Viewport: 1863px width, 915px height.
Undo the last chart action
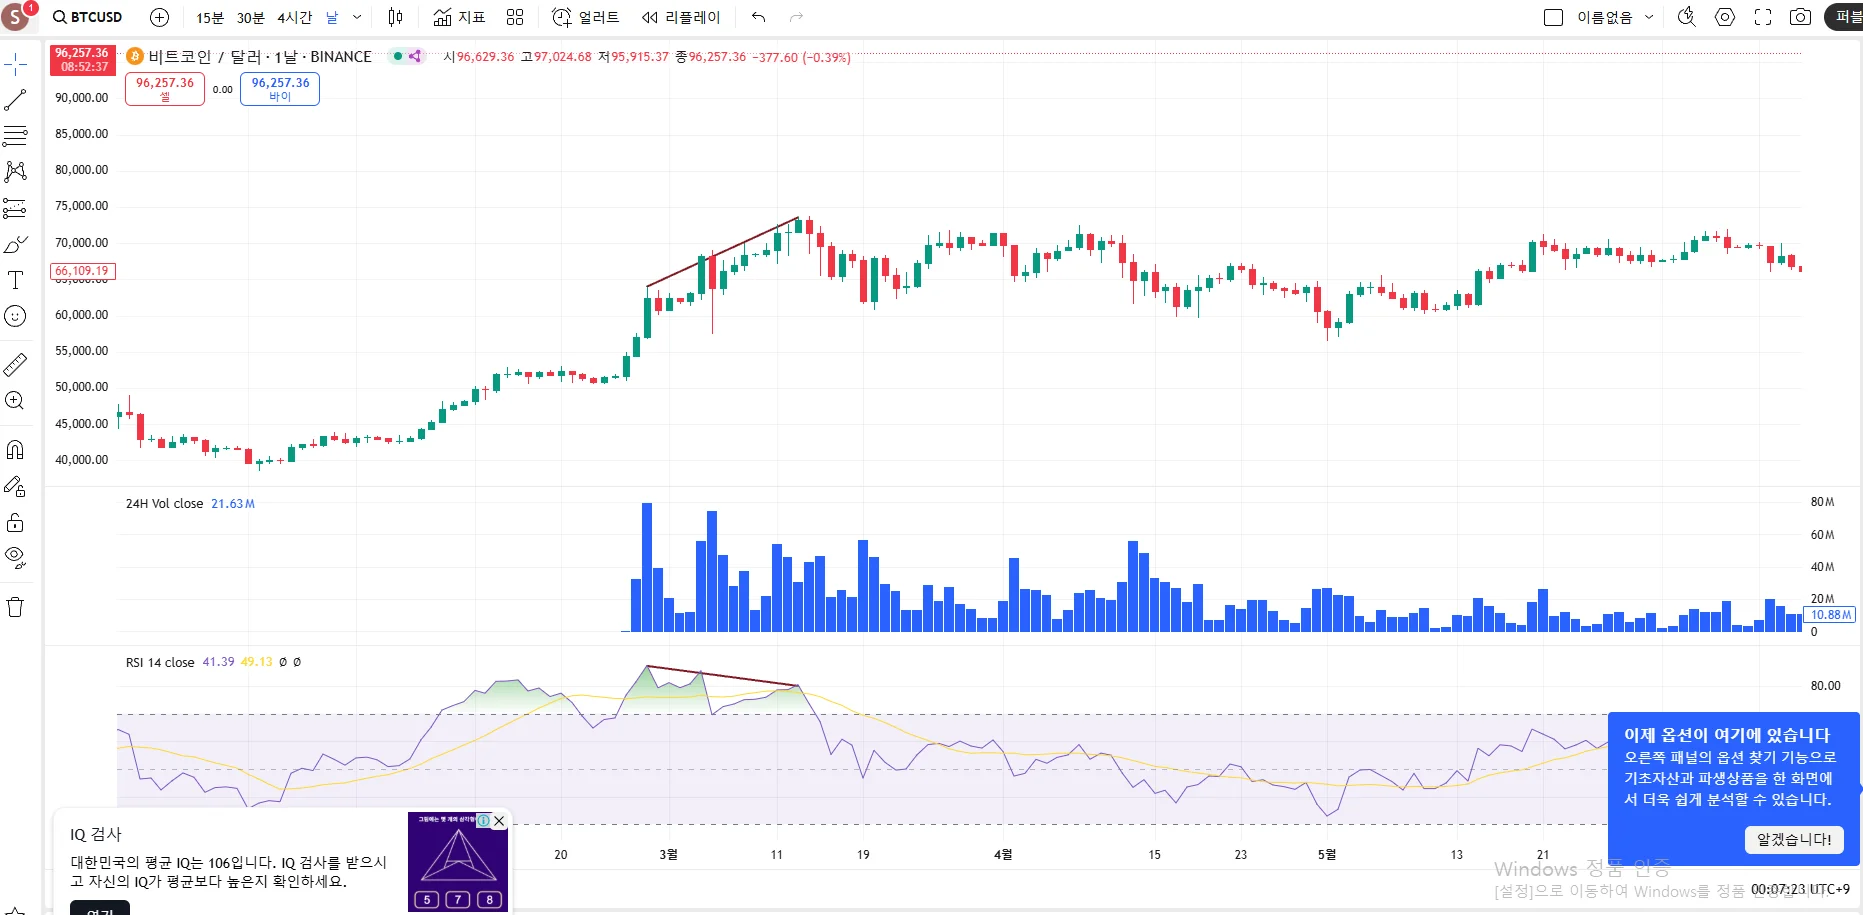759,17
